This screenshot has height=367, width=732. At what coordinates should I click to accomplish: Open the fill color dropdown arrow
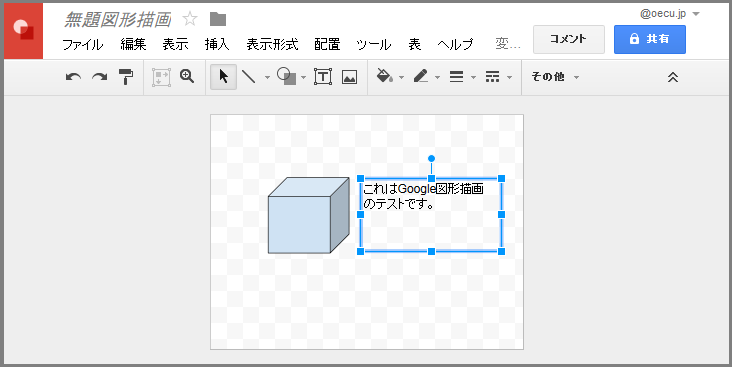[401, 78]
